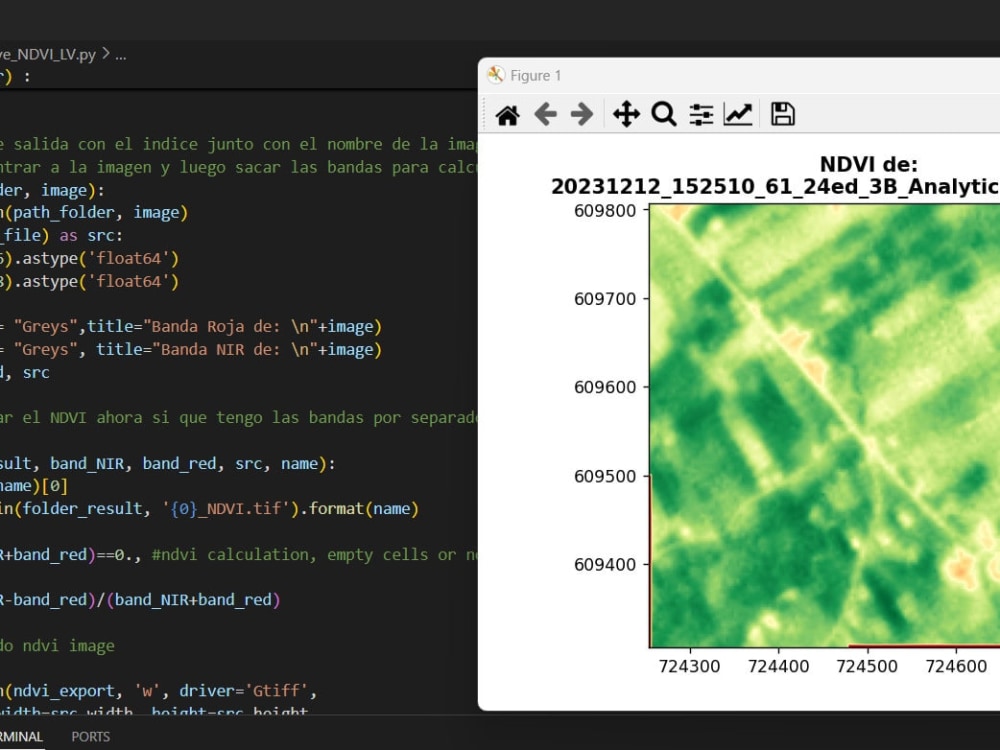Screen dimensions: 1000x750
Task: Go back to the previous plot view
Action: click(x=545, y=113)
